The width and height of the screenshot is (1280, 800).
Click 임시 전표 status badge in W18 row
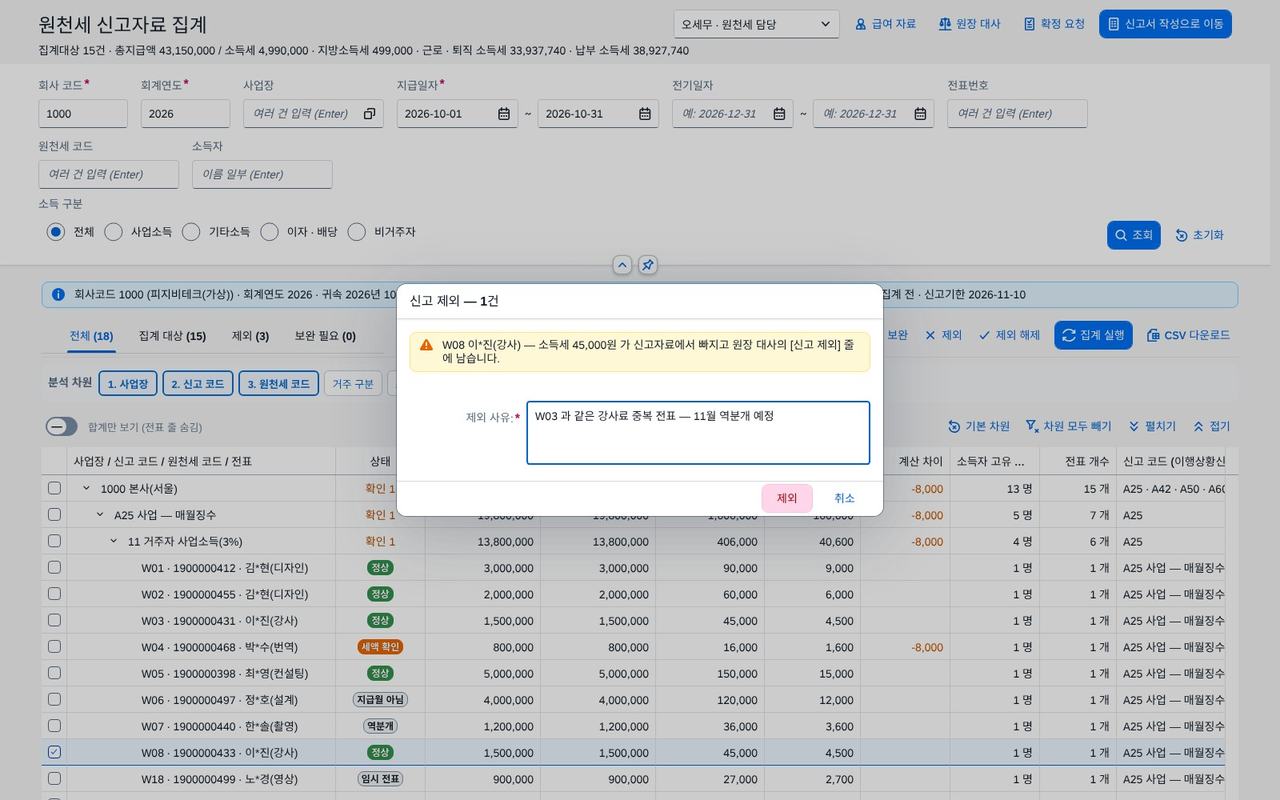[x=380, y=778]
